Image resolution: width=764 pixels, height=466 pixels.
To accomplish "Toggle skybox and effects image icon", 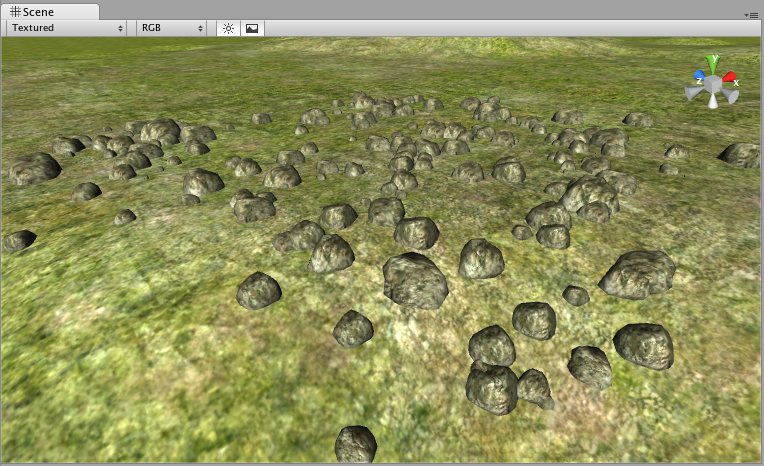I will pyautogui.click(x=252, y=28).
